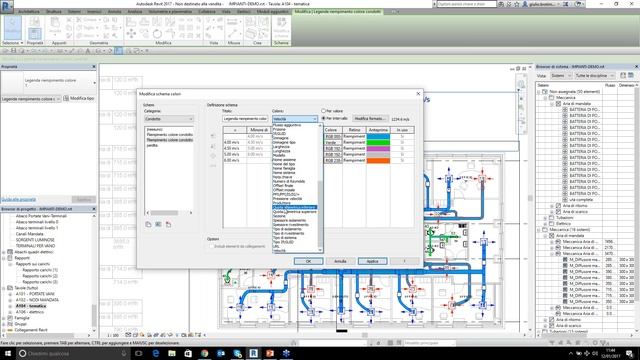Viewport: 640px width, 360px height.
Task: Click the Modifica schema icon in Schema panel
Action: tap(281, 28)
